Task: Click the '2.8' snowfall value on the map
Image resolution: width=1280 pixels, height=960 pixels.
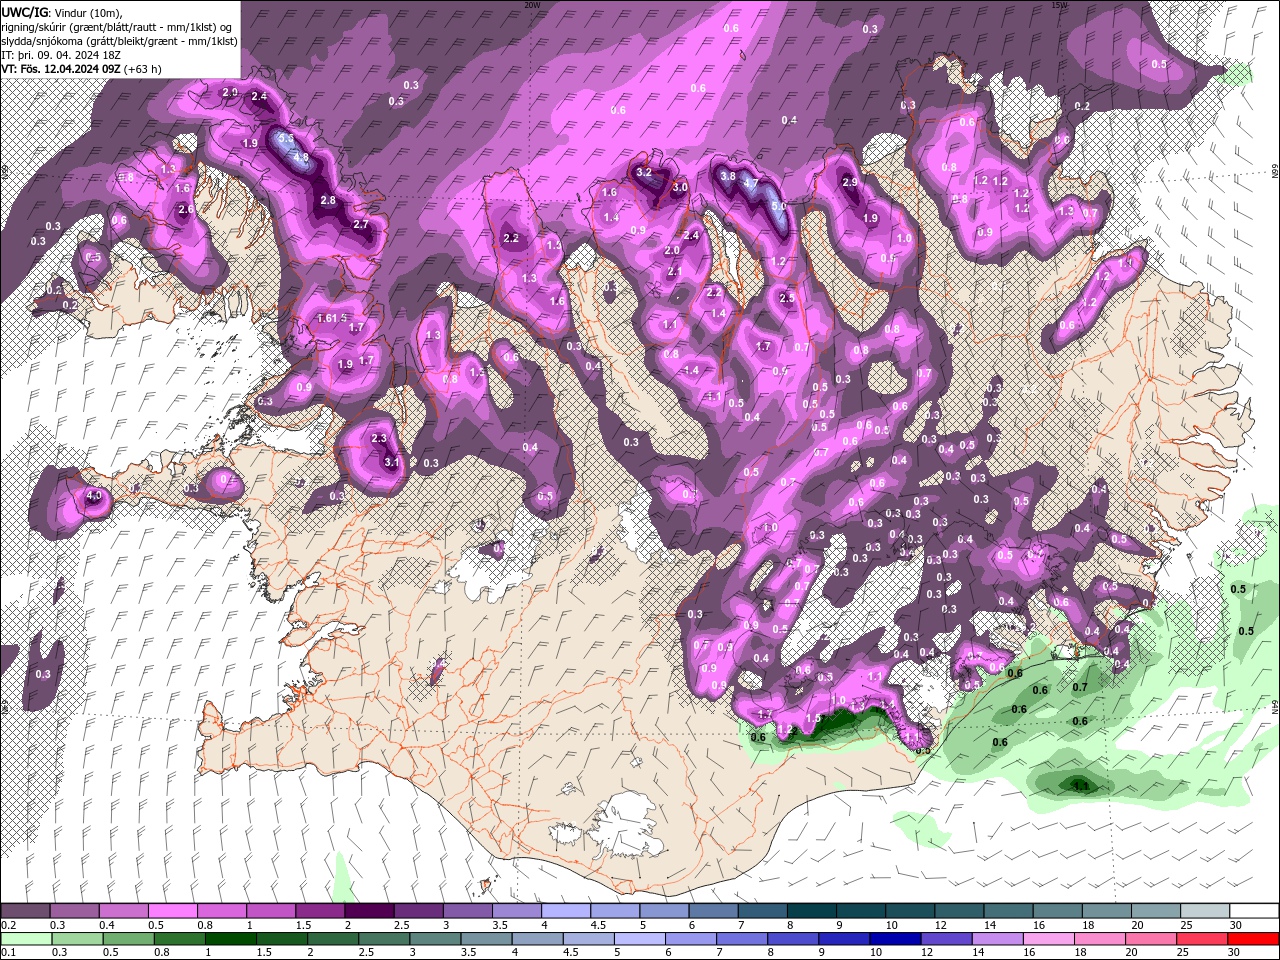Action: pos(328,200)
